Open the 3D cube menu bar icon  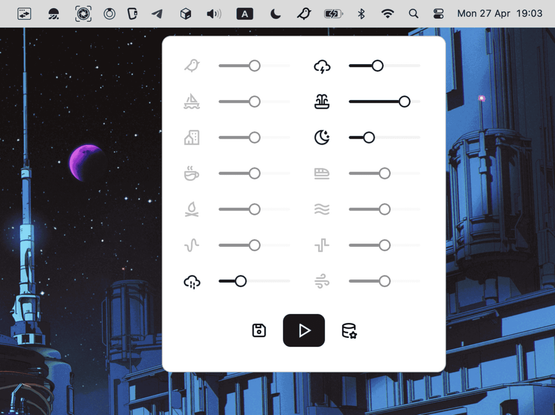(x=185, y=14)
